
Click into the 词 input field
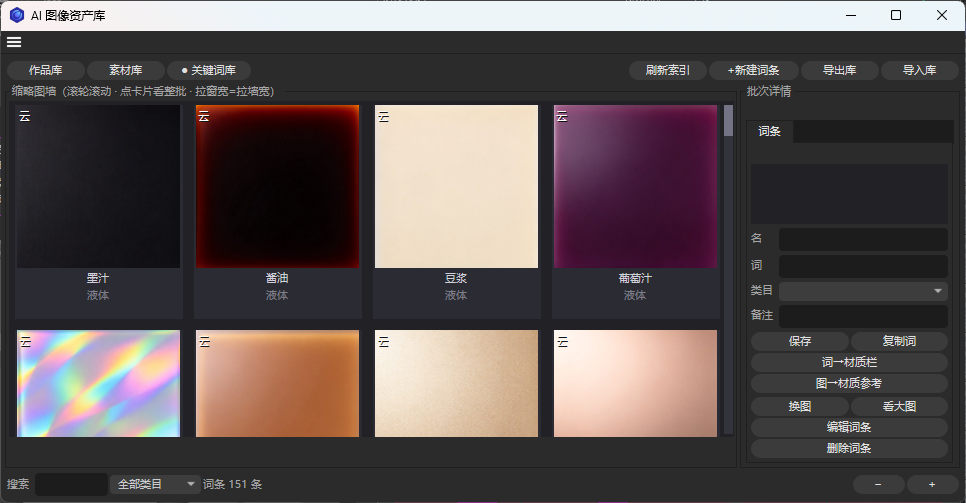[x=863, y=266]
